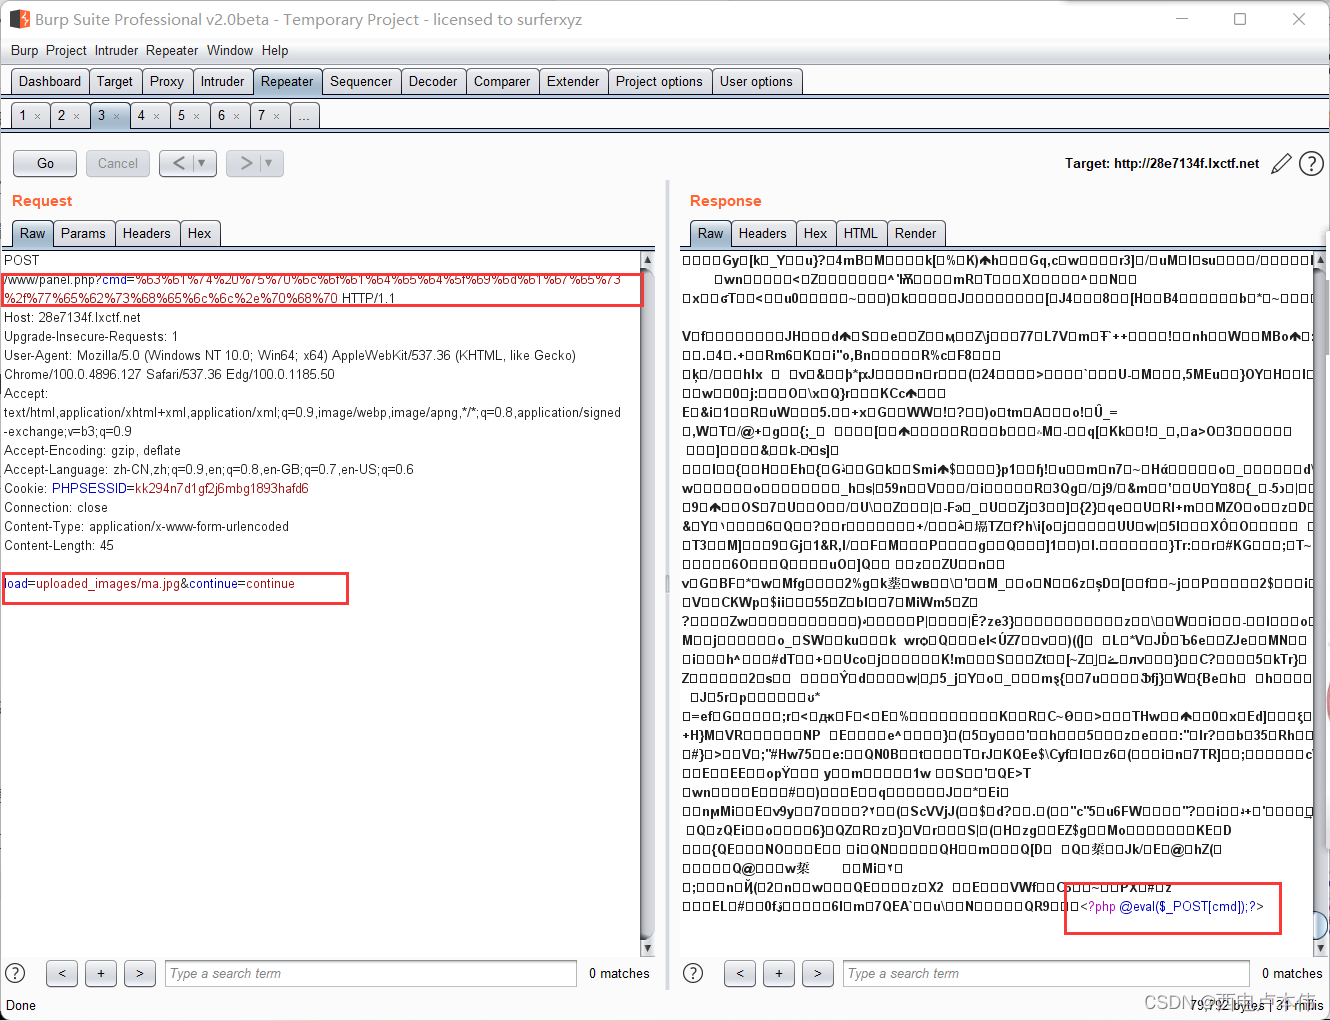Switch to the Extender tab
Screen dimensions: 1330x1021
(573, 81)
